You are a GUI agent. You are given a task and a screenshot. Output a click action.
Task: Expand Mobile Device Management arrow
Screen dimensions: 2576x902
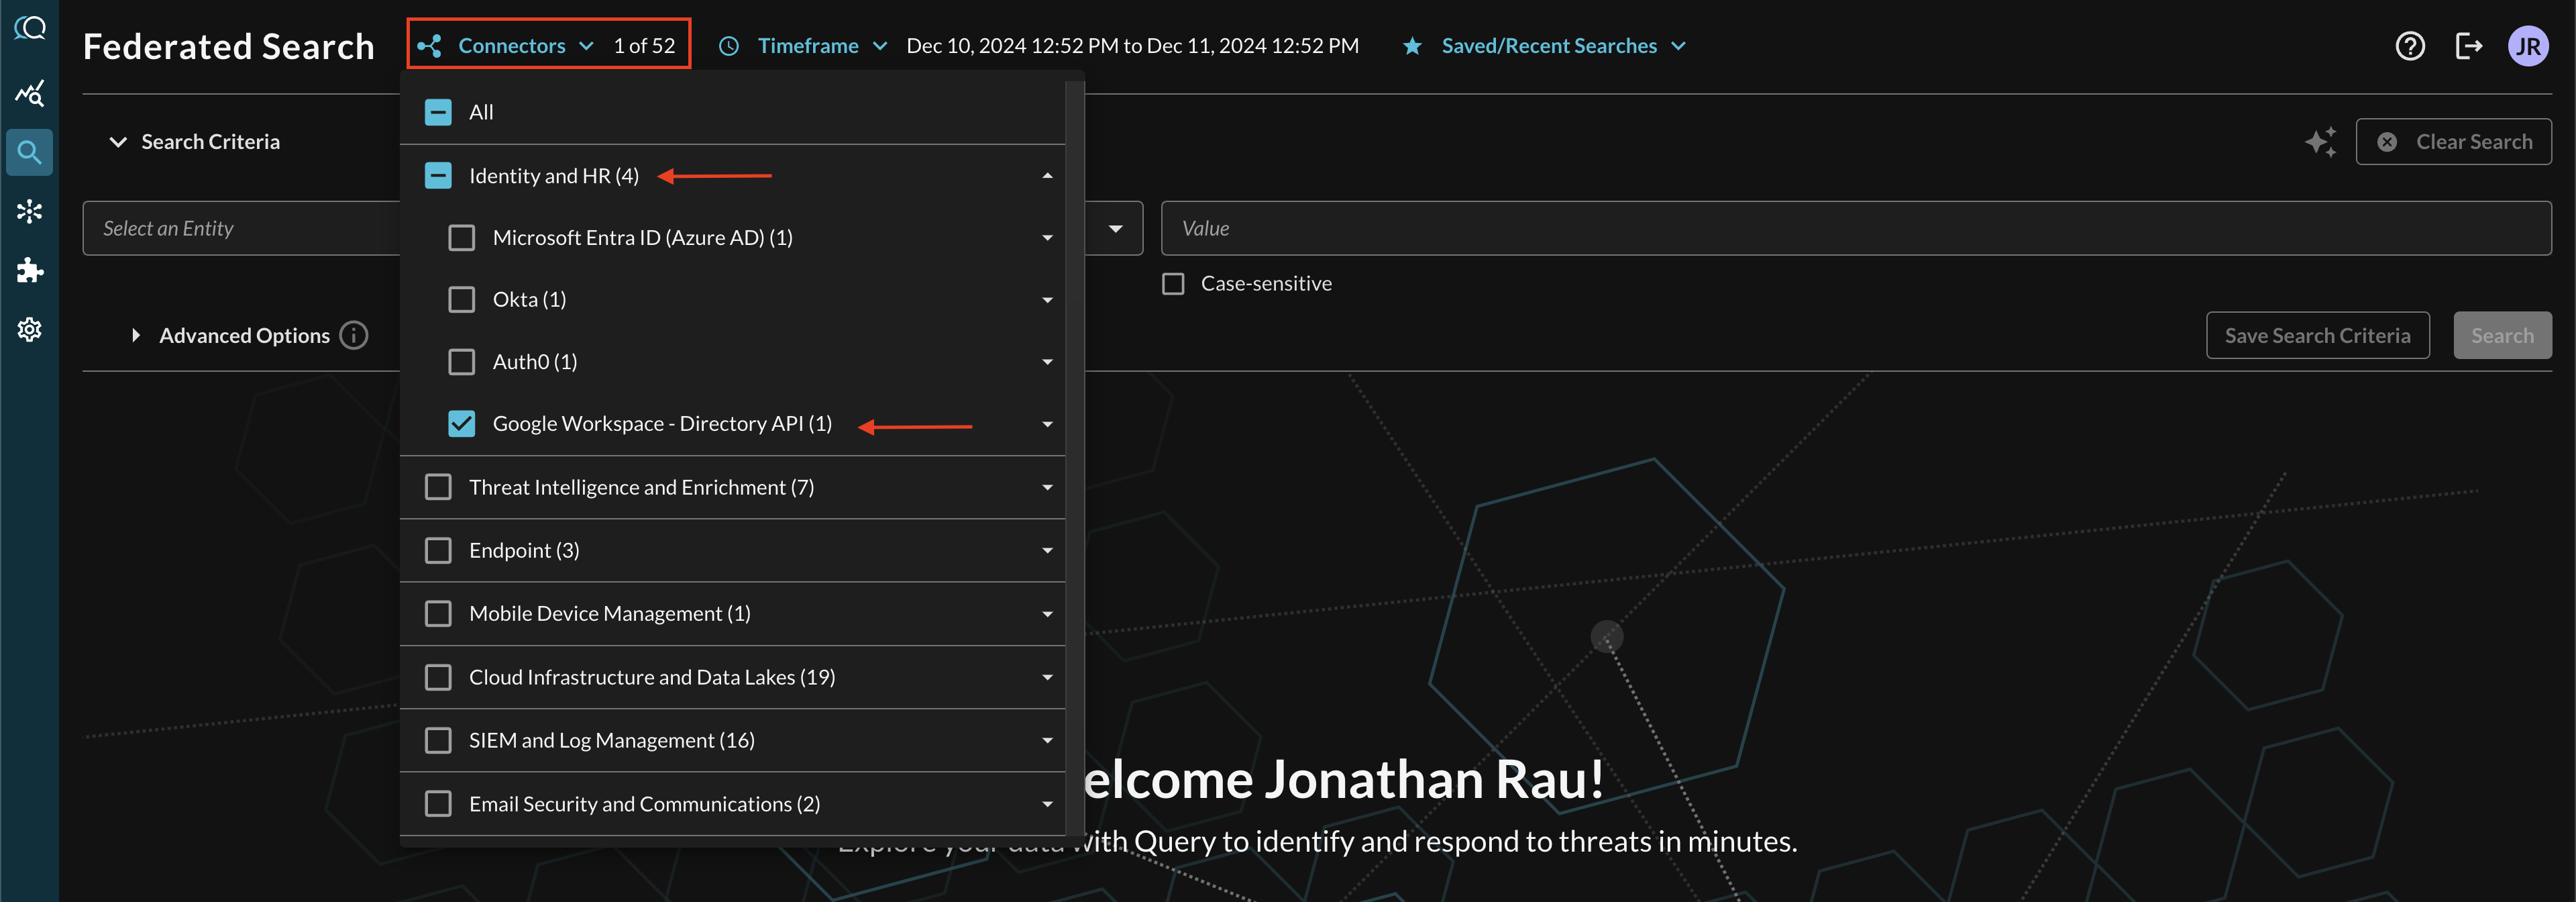point(1047,614)
